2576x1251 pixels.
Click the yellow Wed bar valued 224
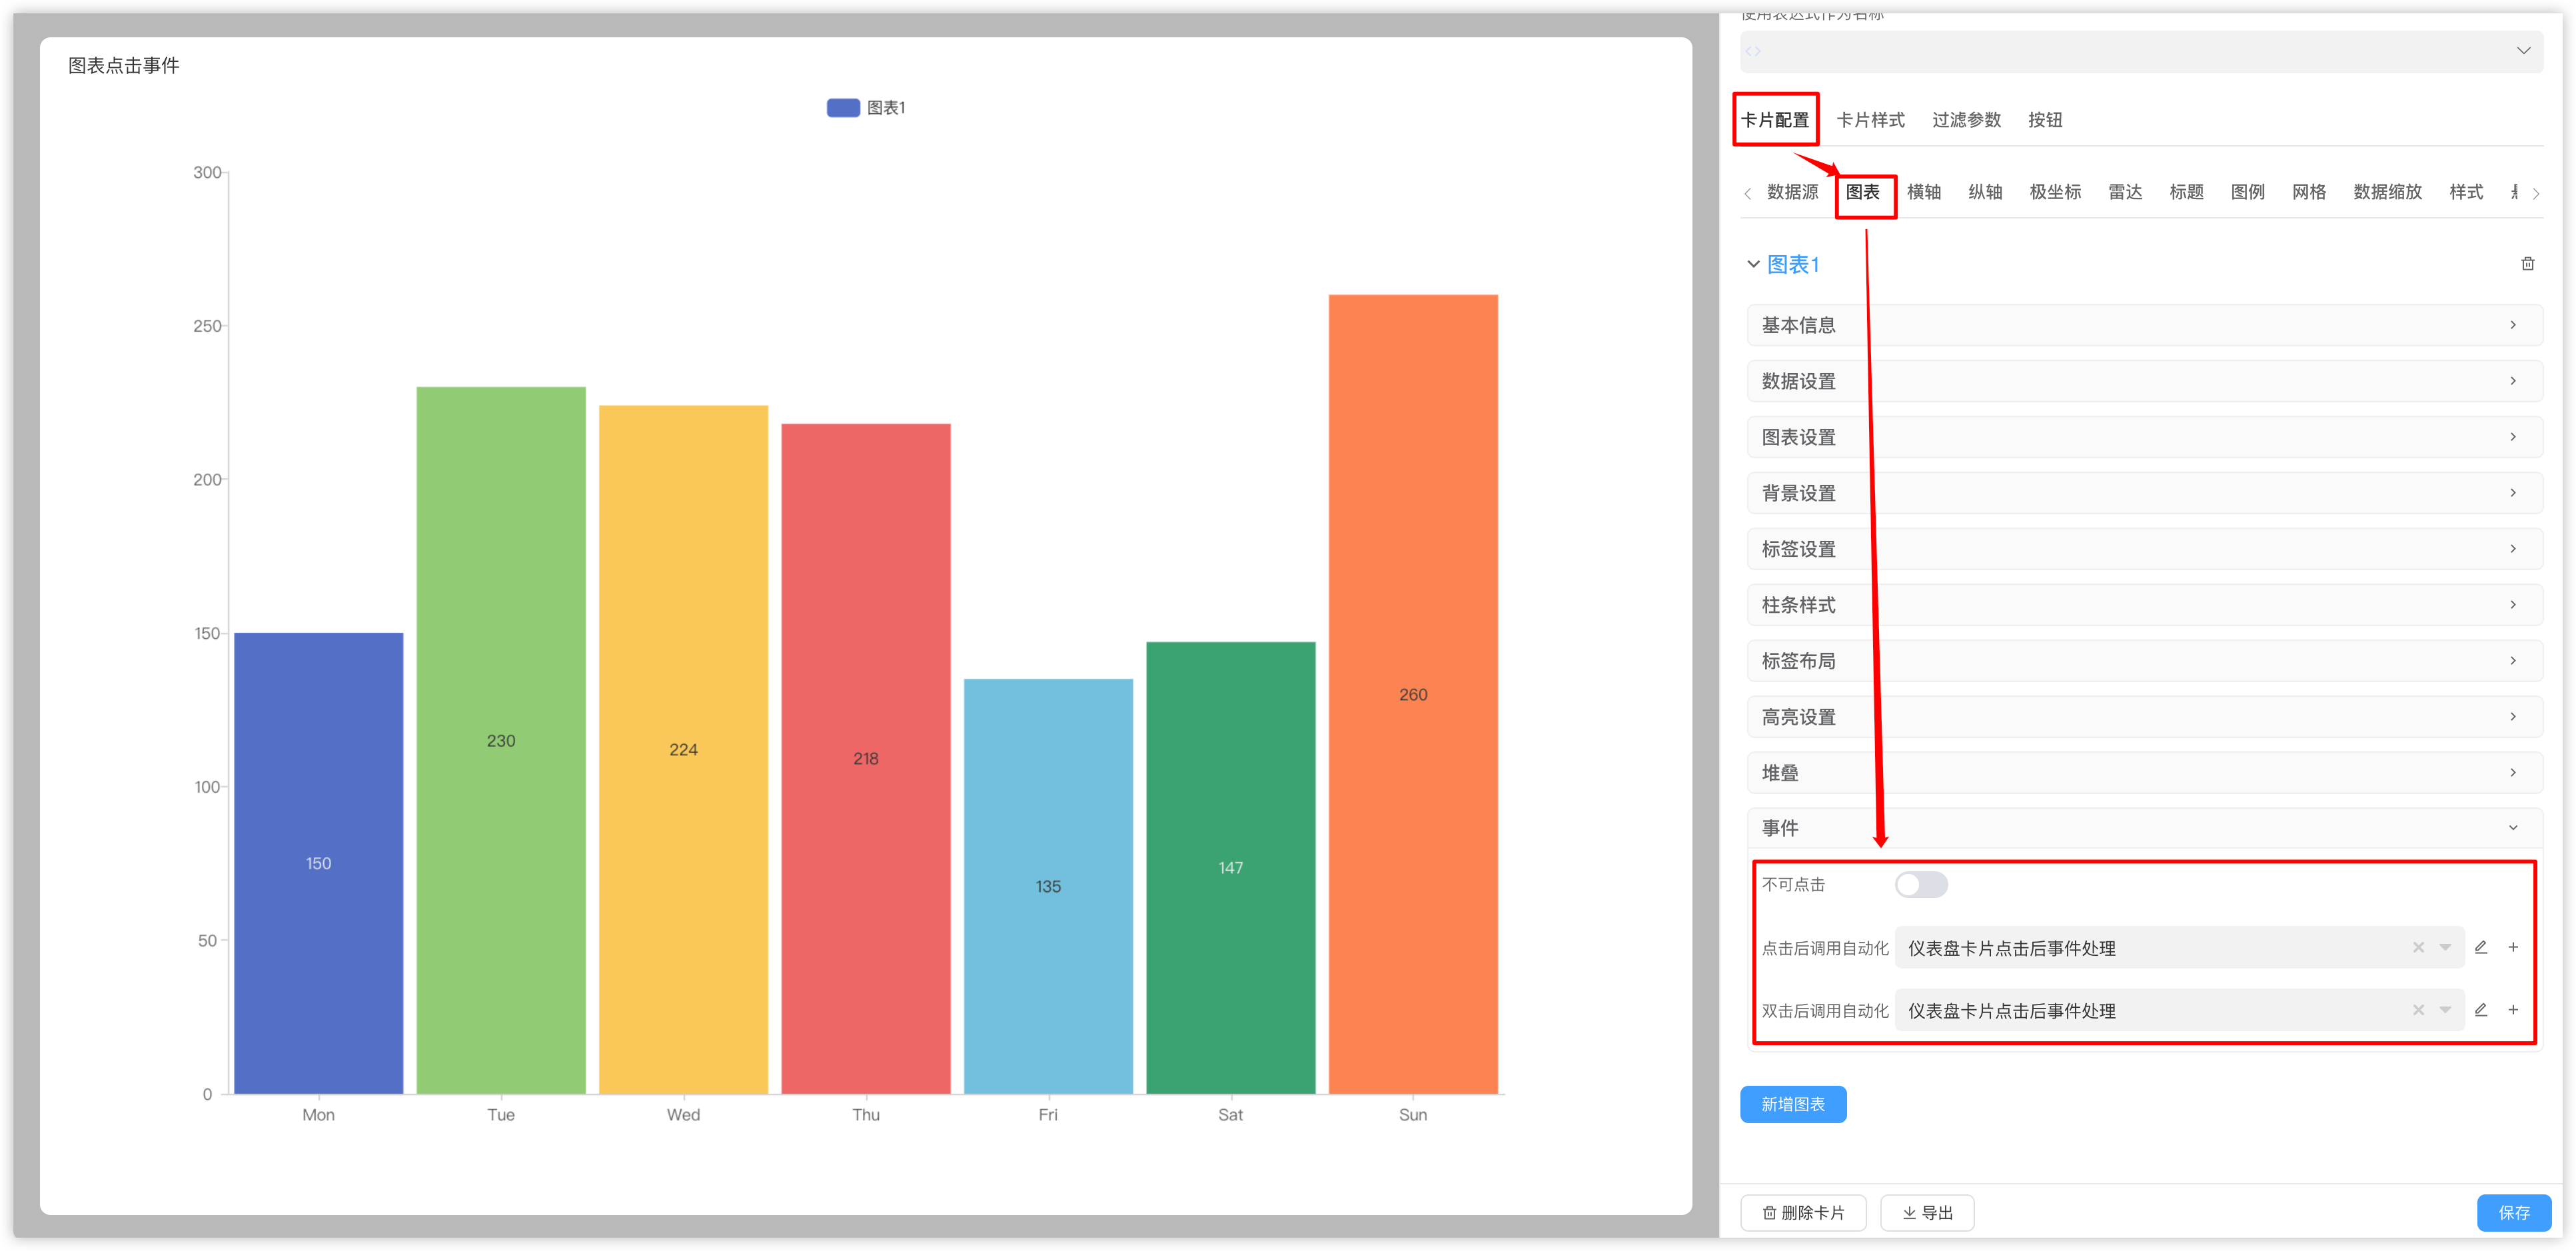pos(683,749)
